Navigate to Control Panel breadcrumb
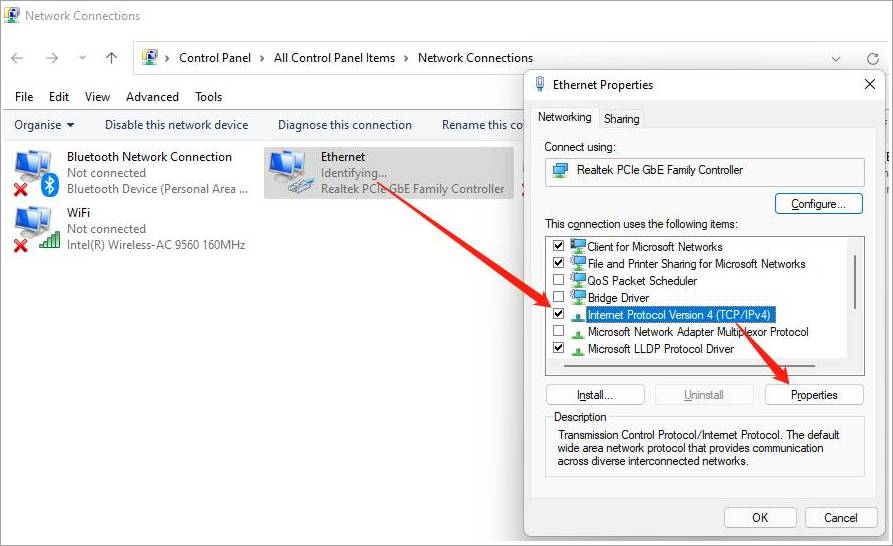The width and height of the screenshot is (893, 546). tap(215, 58)
